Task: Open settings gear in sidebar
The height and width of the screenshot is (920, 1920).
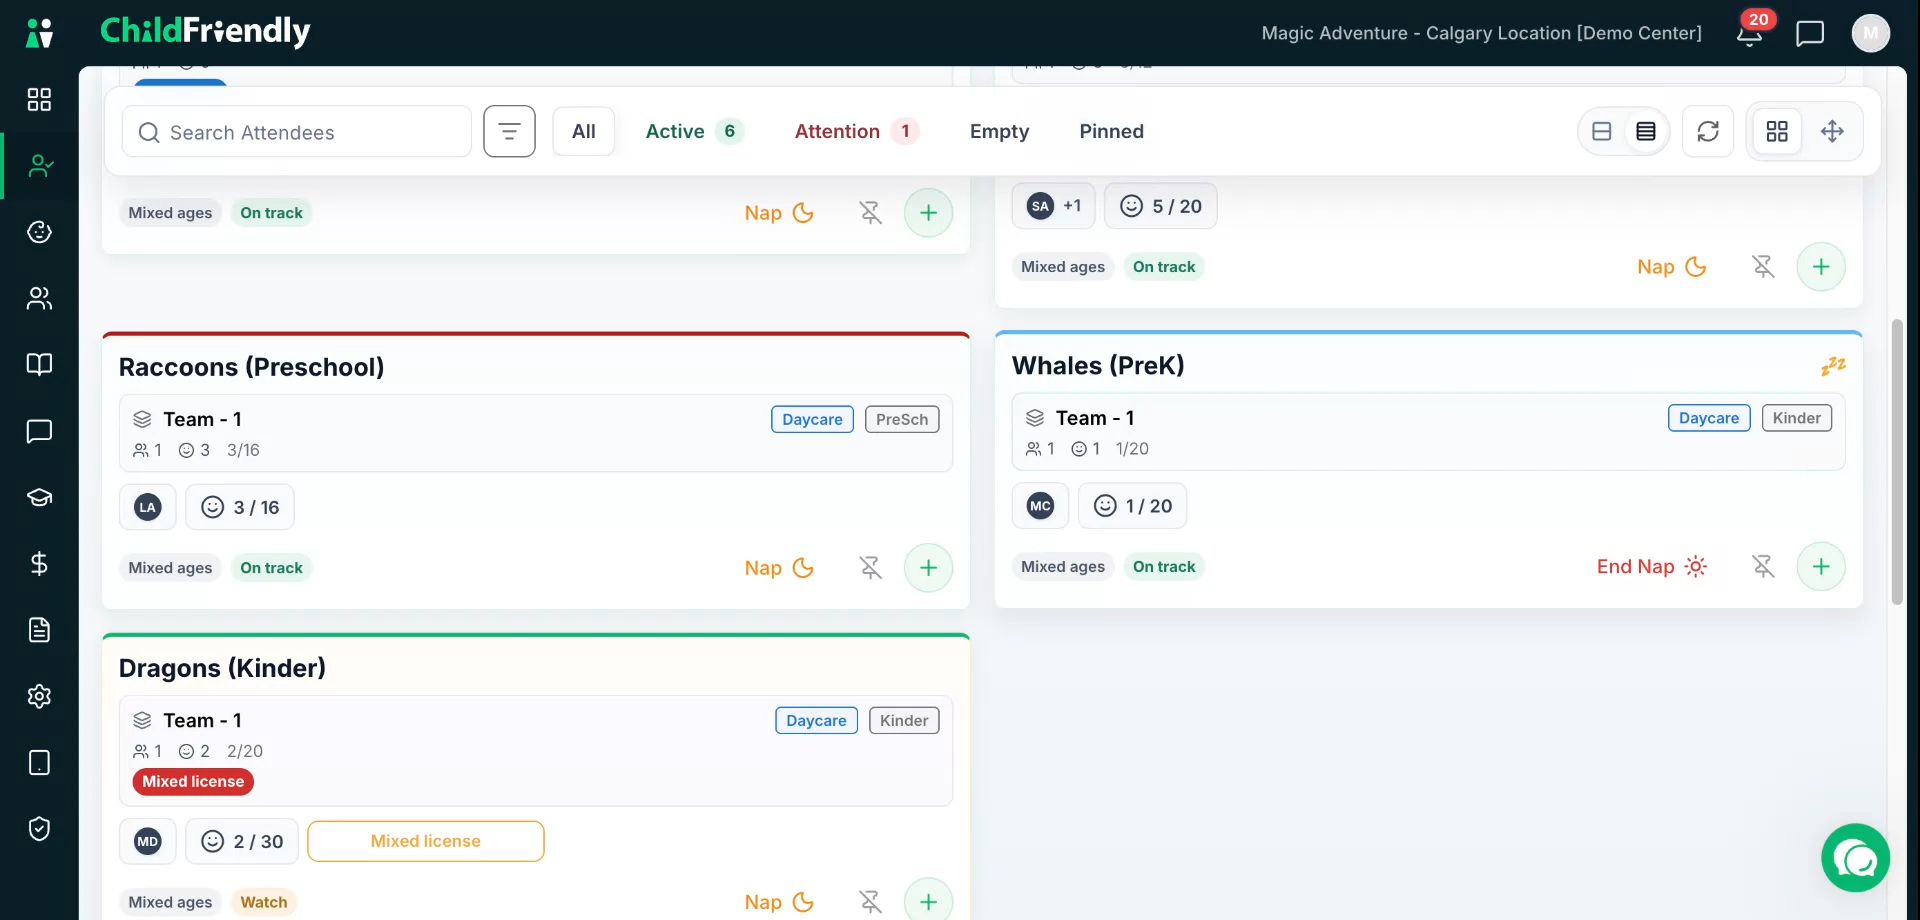Action: [x=39, y=696]
